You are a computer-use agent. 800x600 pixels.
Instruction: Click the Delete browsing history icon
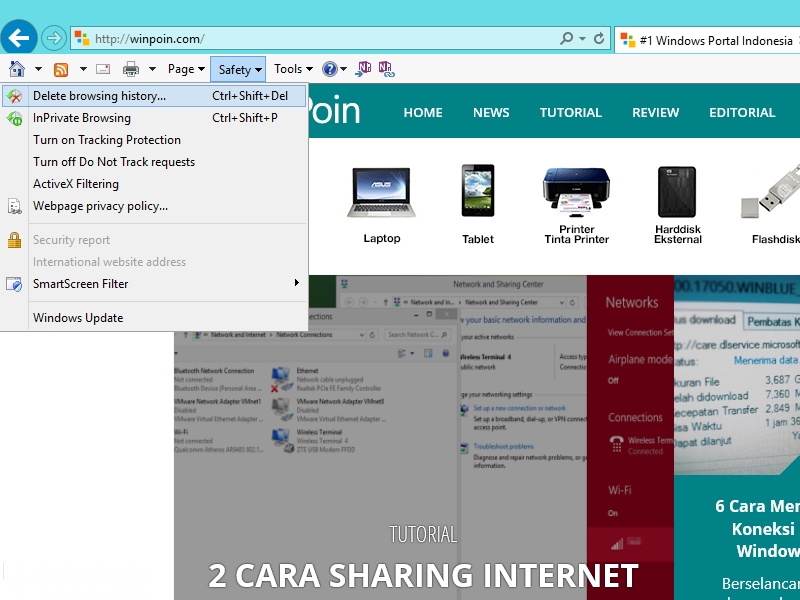click(x=14, y=96)
